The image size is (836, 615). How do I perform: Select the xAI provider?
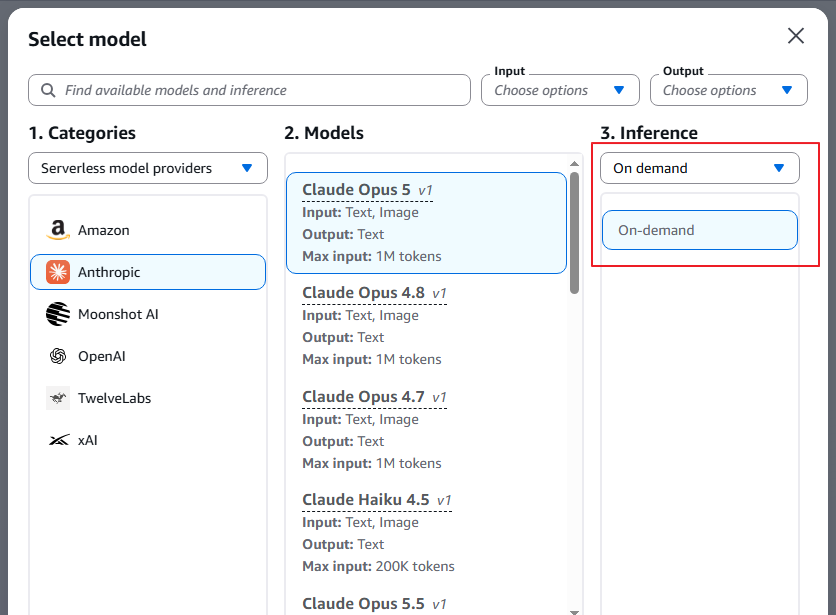click(x=148, y=441)
